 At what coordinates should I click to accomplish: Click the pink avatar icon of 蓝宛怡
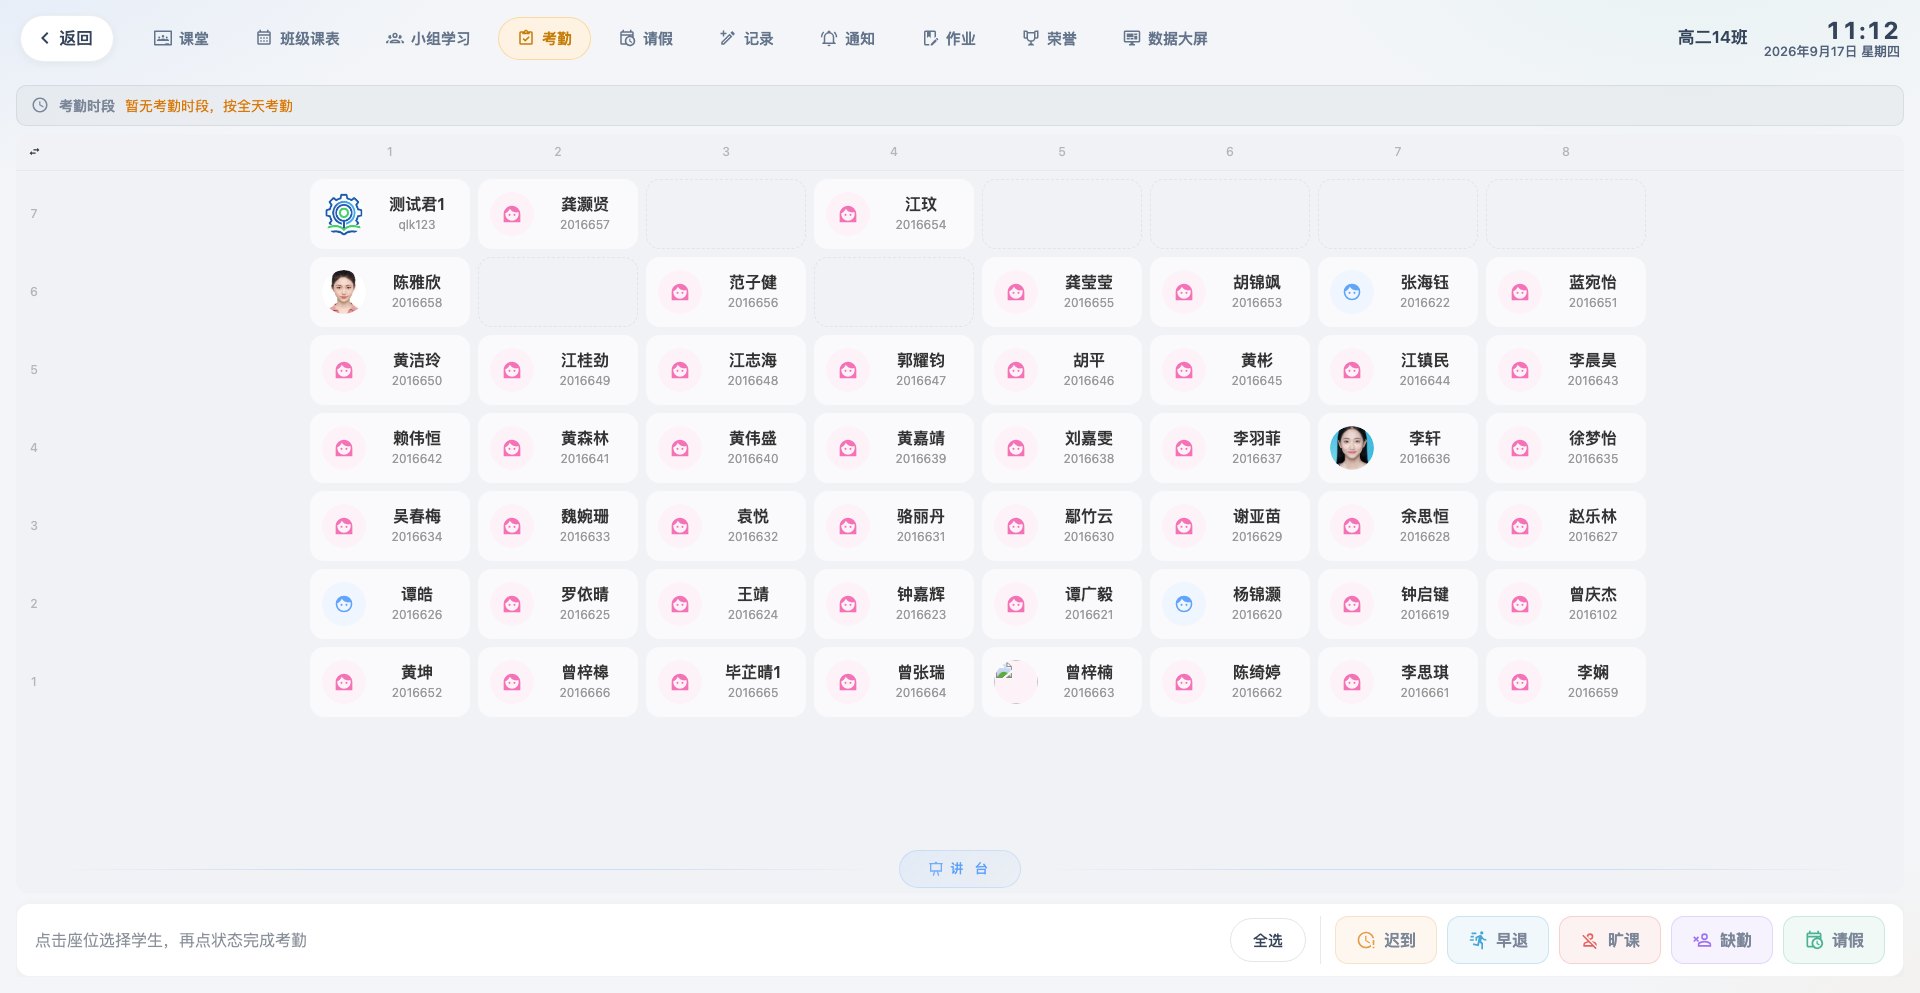[x=1520, y=292]
